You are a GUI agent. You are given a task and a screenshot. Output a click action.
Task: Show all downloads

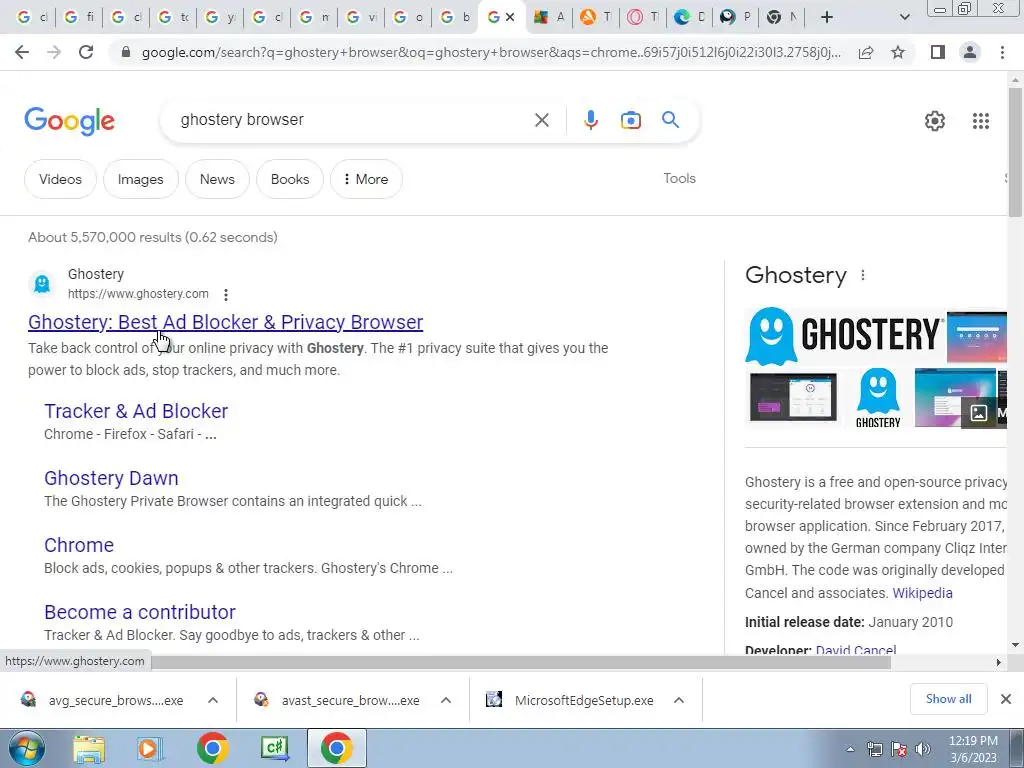click(x=948, y=699)
